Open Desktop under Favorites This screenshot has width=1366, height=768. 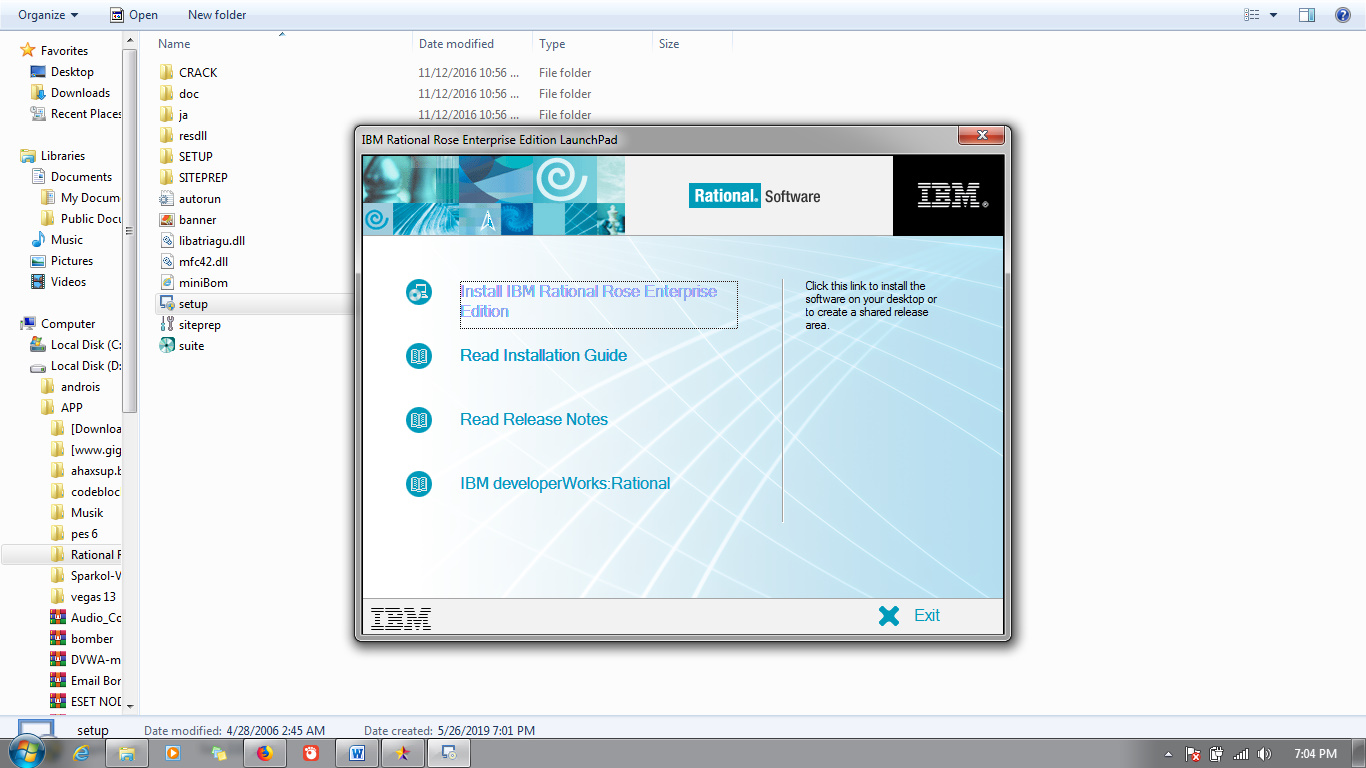point(72,72)
